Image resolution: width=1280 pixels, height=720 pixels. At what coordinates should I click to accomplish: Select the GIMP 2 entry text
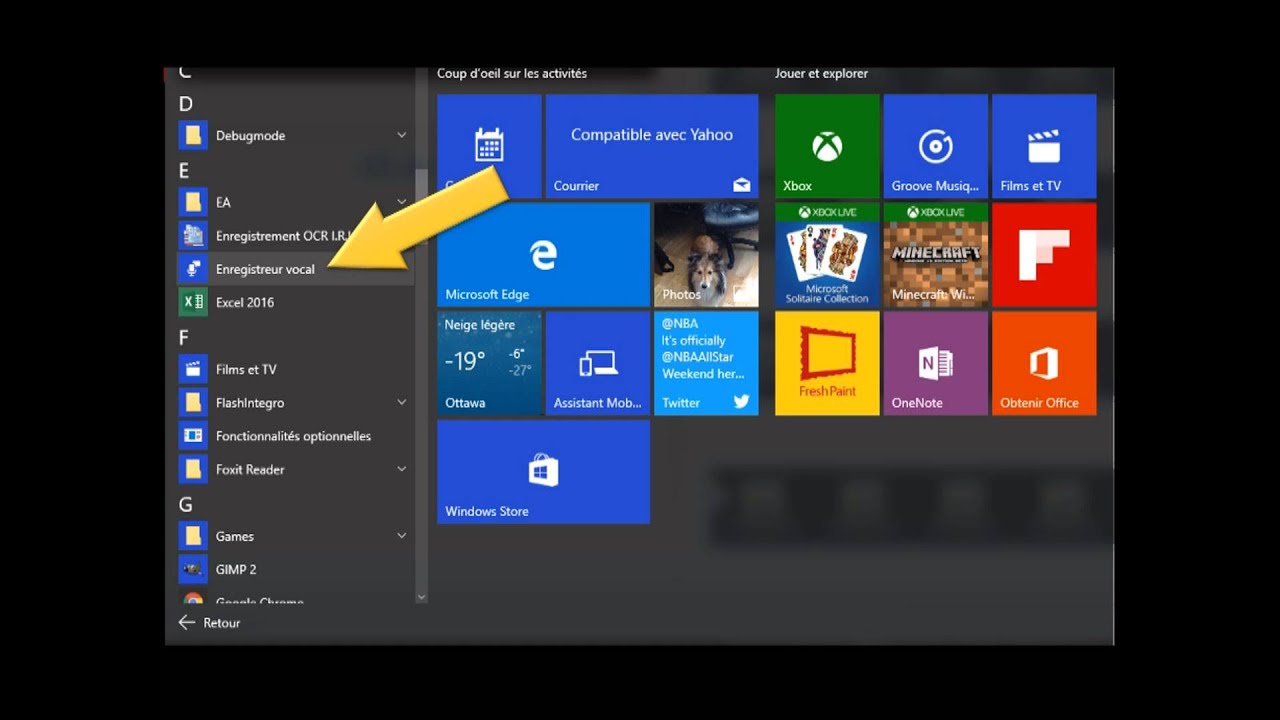[236, 569]
